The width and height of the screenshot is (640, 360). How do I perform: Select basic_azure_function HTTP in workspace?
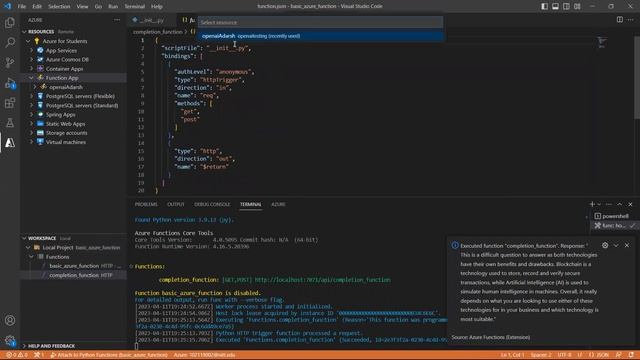coord(73,266)
